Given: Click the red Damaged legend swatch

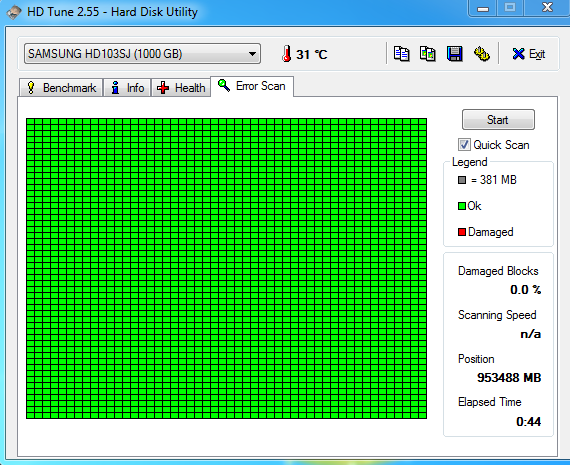Looking at the screenshot, I should click(462, 232).
